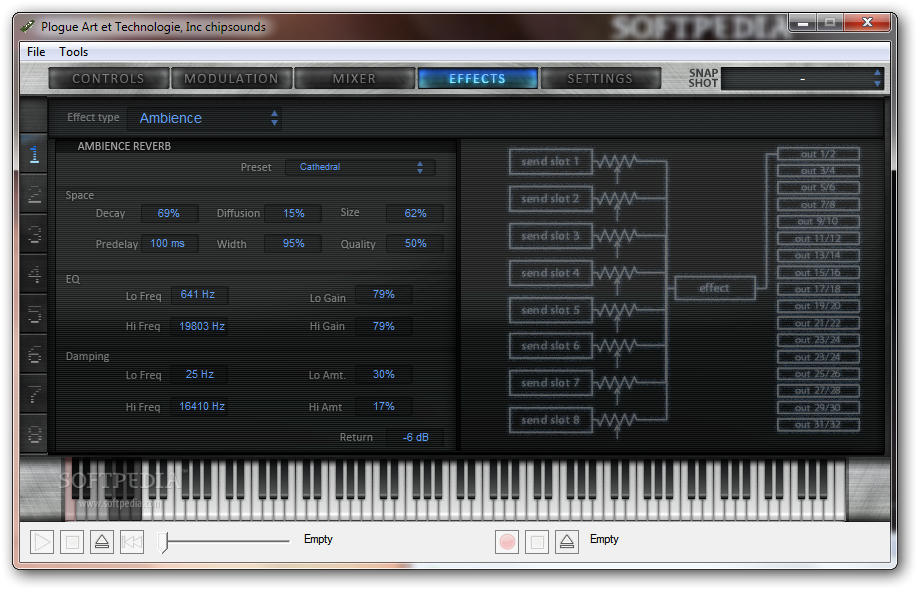Select output out 11/12
This screenshot has width=918, height=590.
[818, 239]
